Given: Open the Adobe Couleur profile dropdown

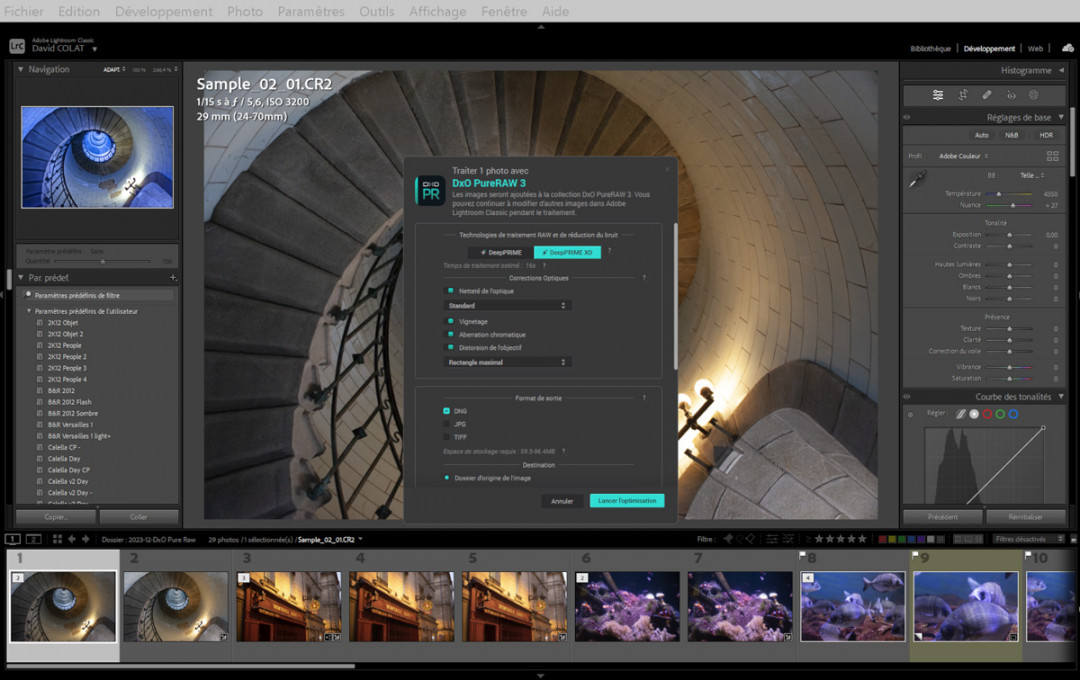Looking at the screenshot, I should (964, 156).
